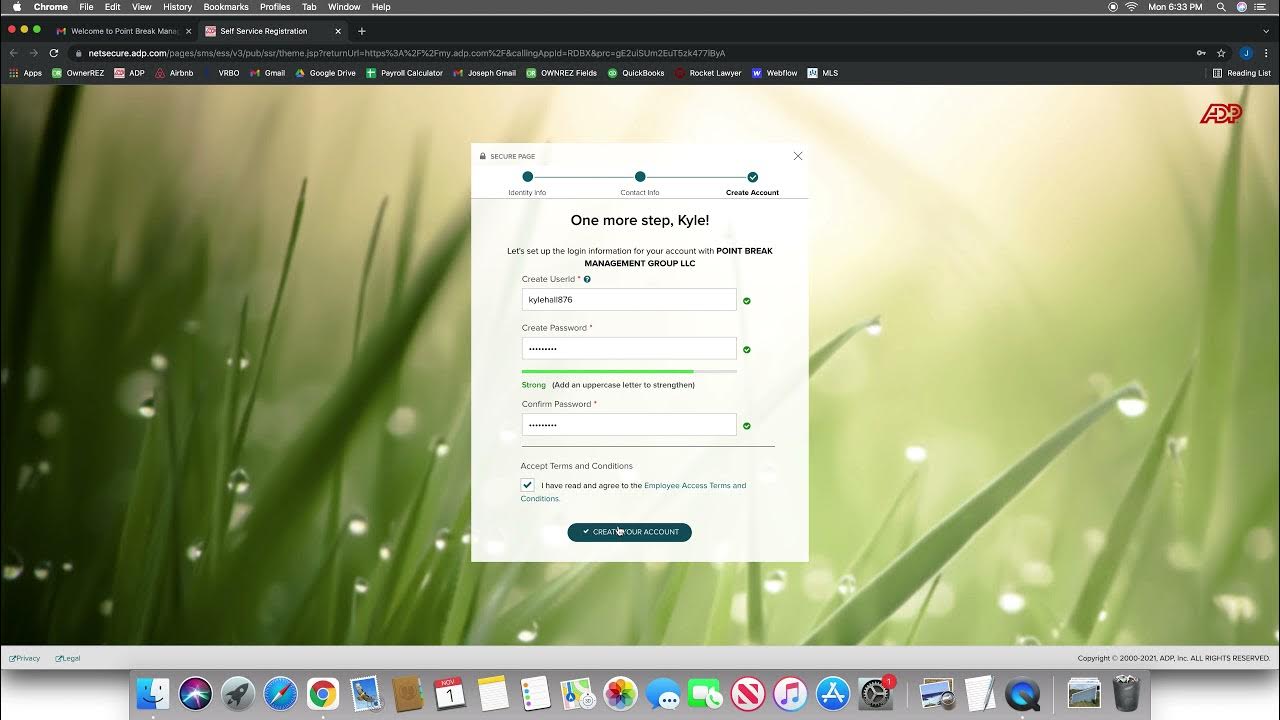Open Messages app in the dock
The width and height of the screenshot is (1280, 720).
(663, 693)
